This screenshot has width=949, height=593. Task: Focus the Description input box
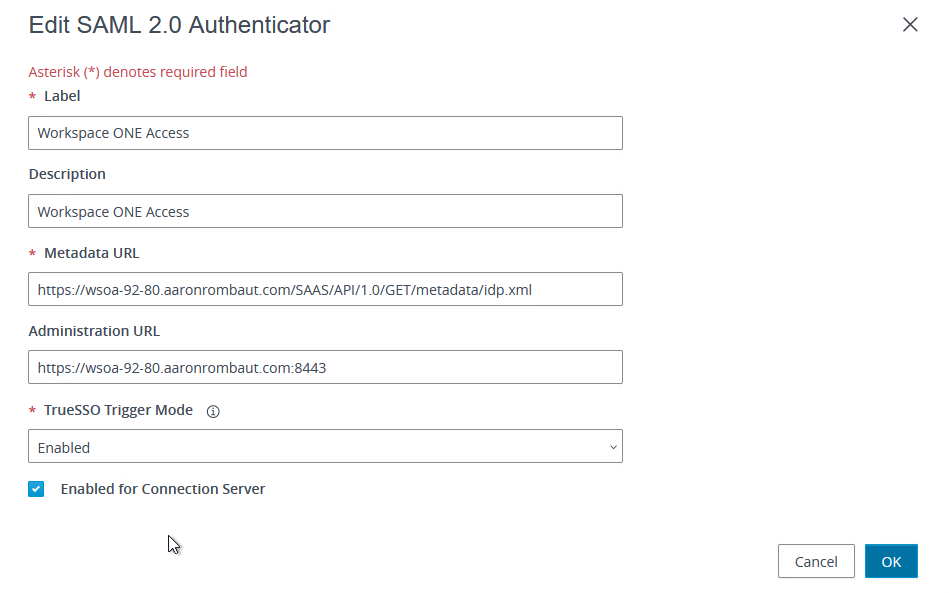click(325, 212)
